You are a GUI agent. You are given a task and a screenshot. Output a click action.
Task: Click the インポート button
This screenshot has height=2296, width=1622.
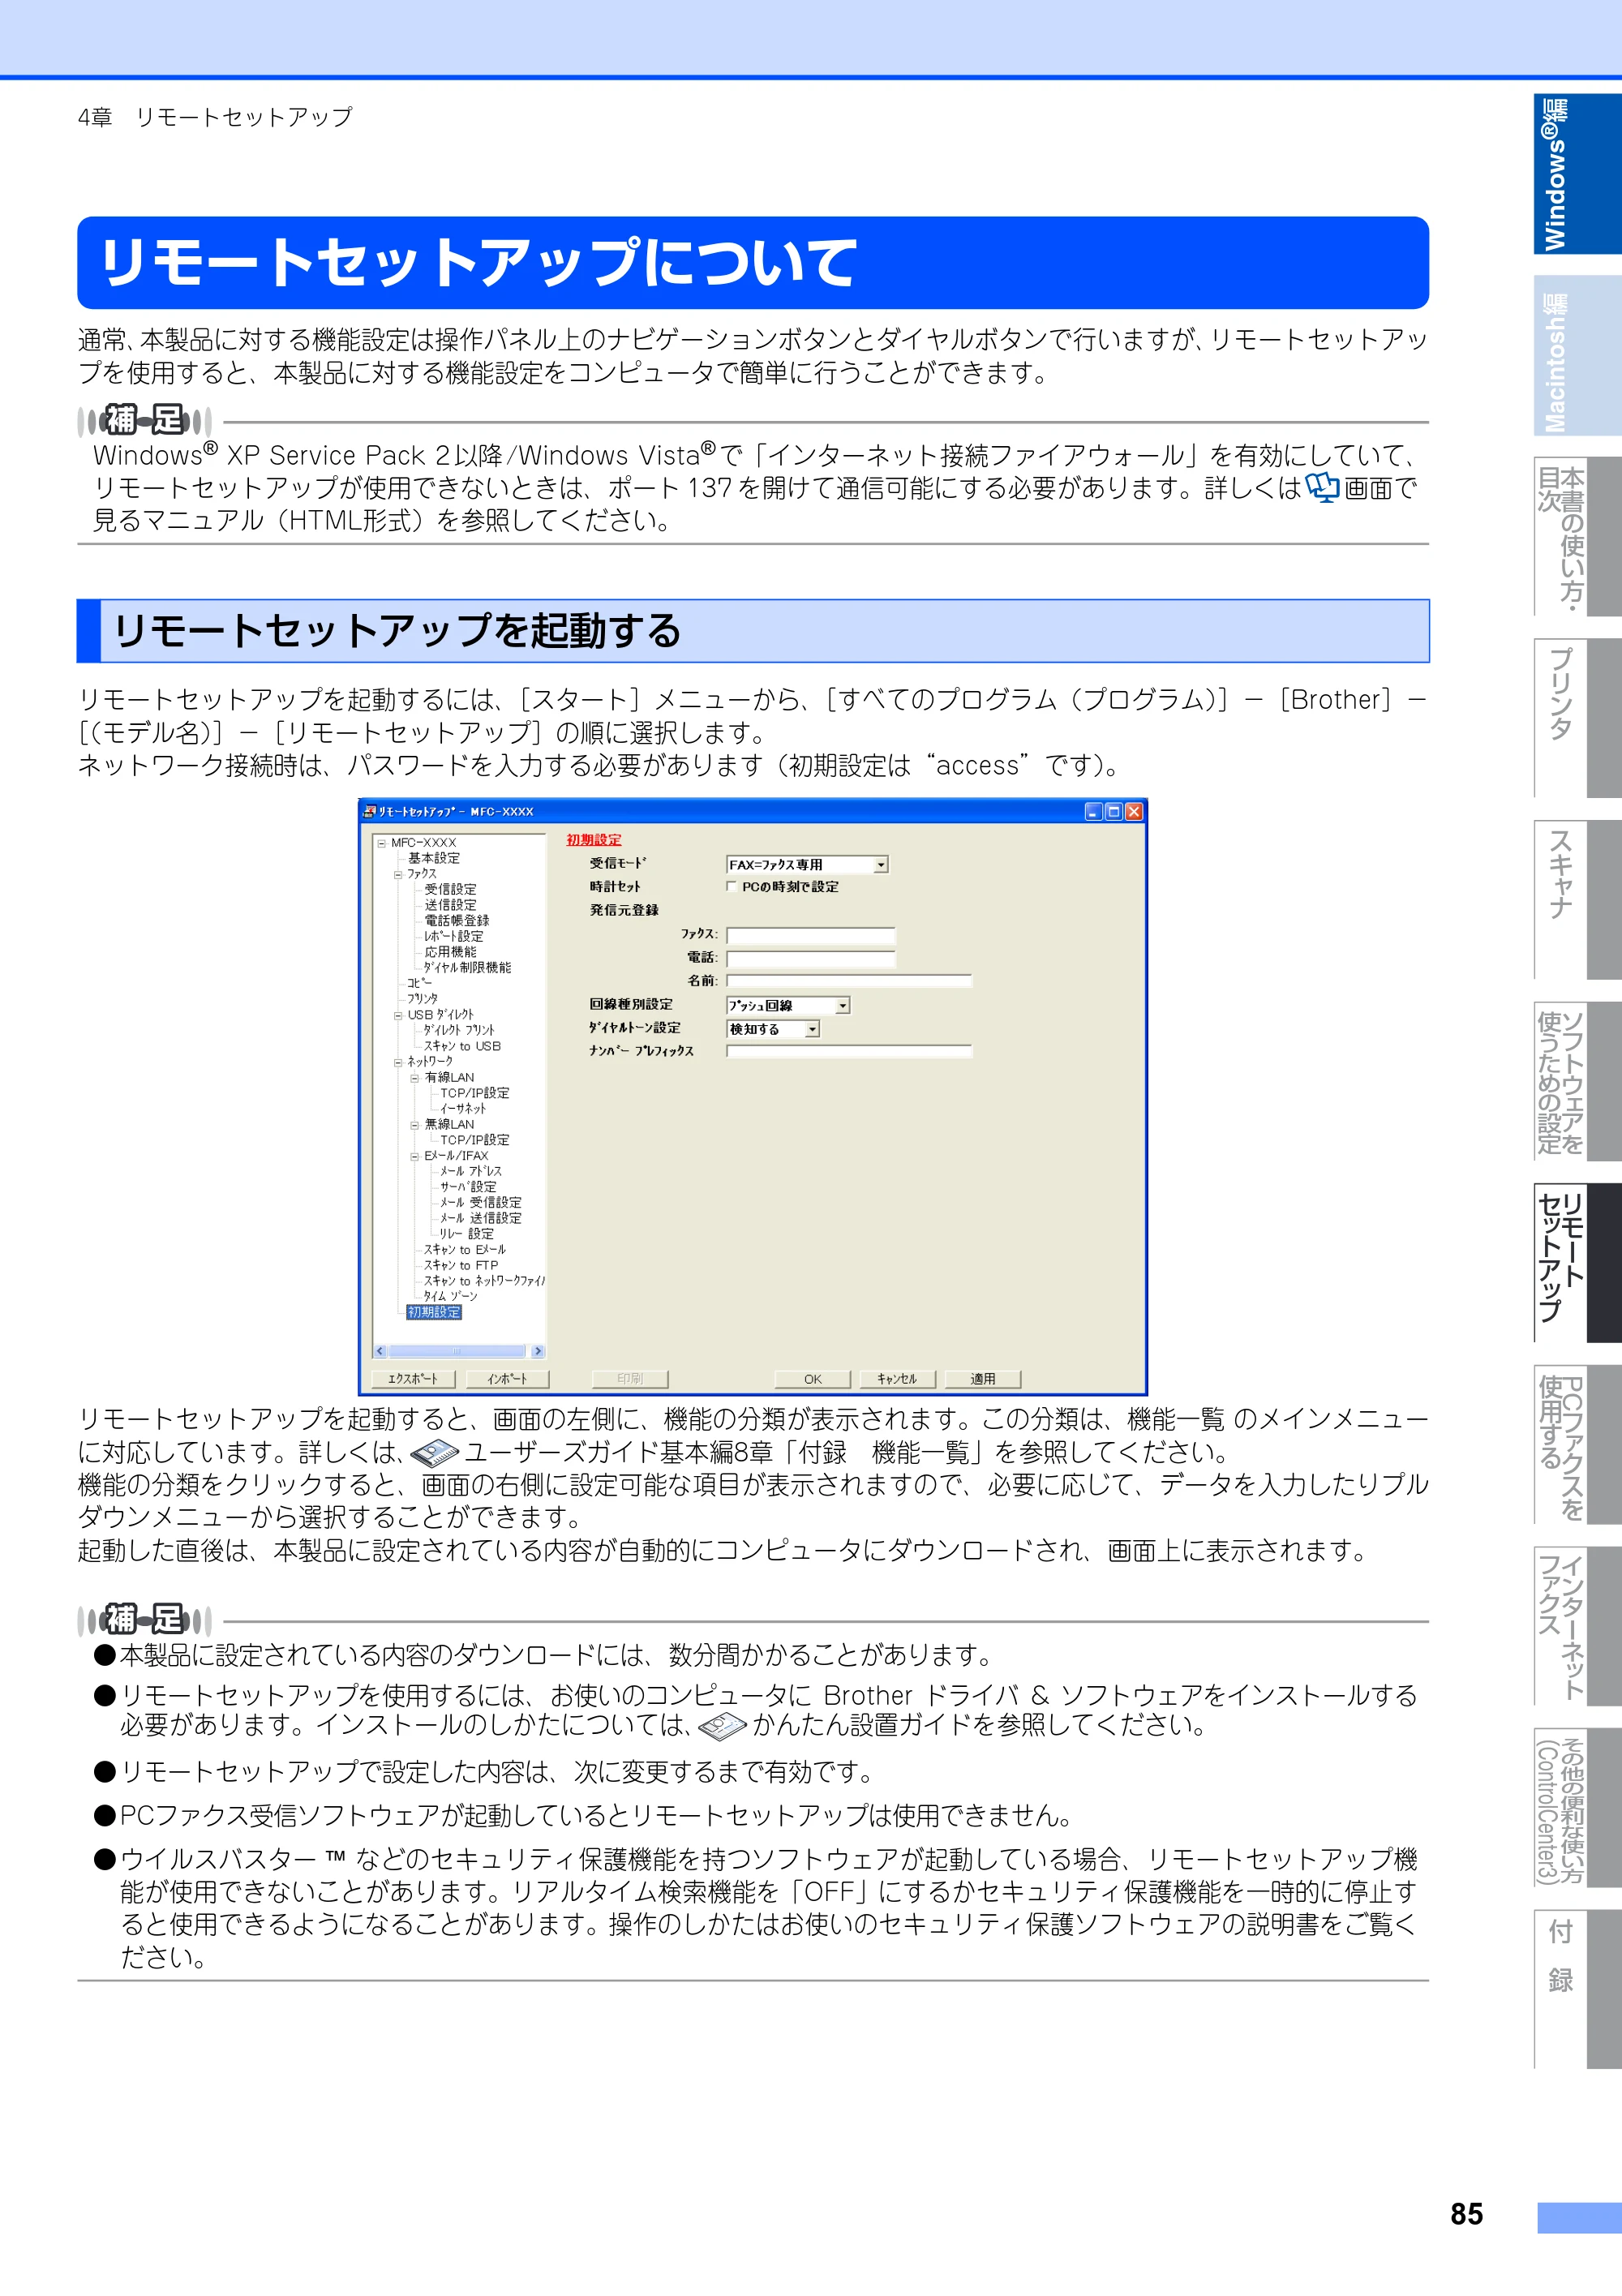pyautogui.click(x=507, y=1379)
